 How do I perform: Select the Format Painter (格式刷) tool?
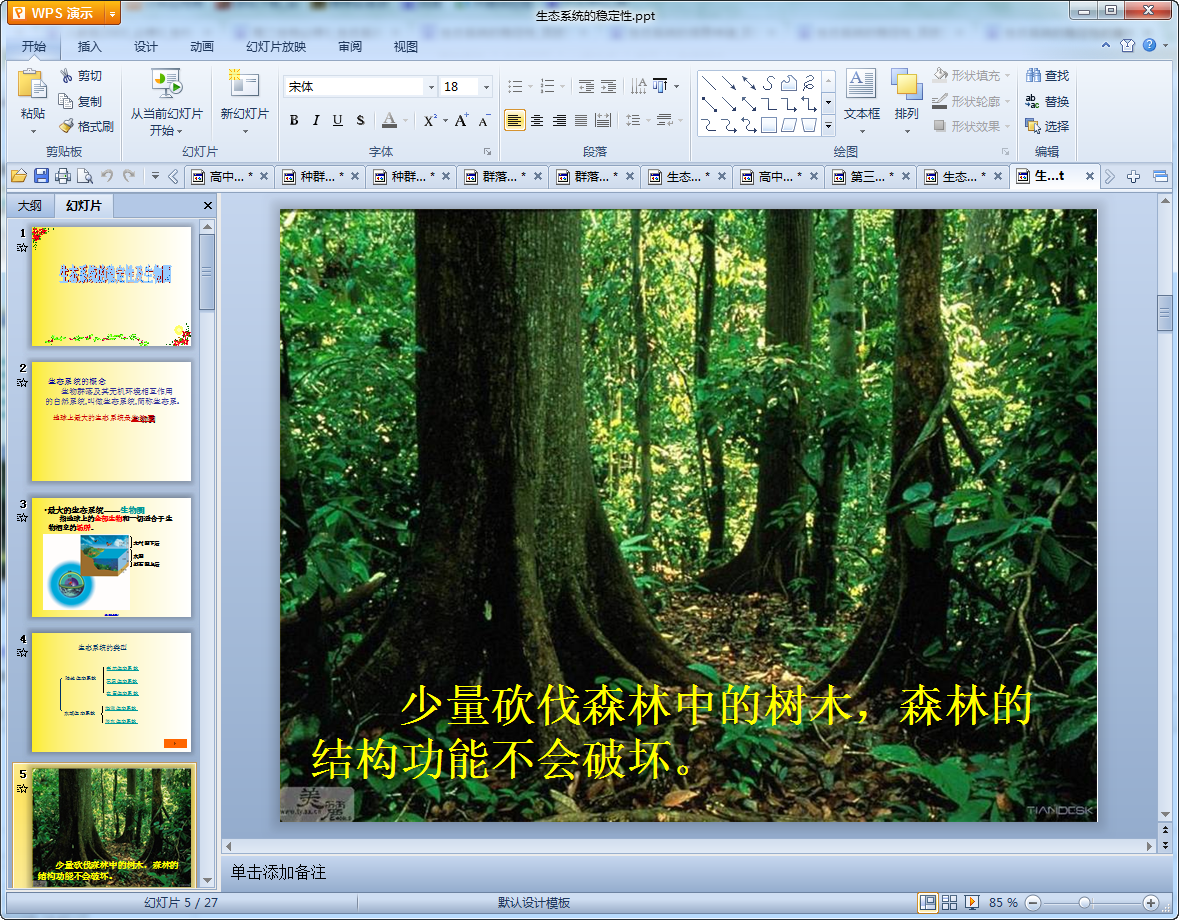67,126
